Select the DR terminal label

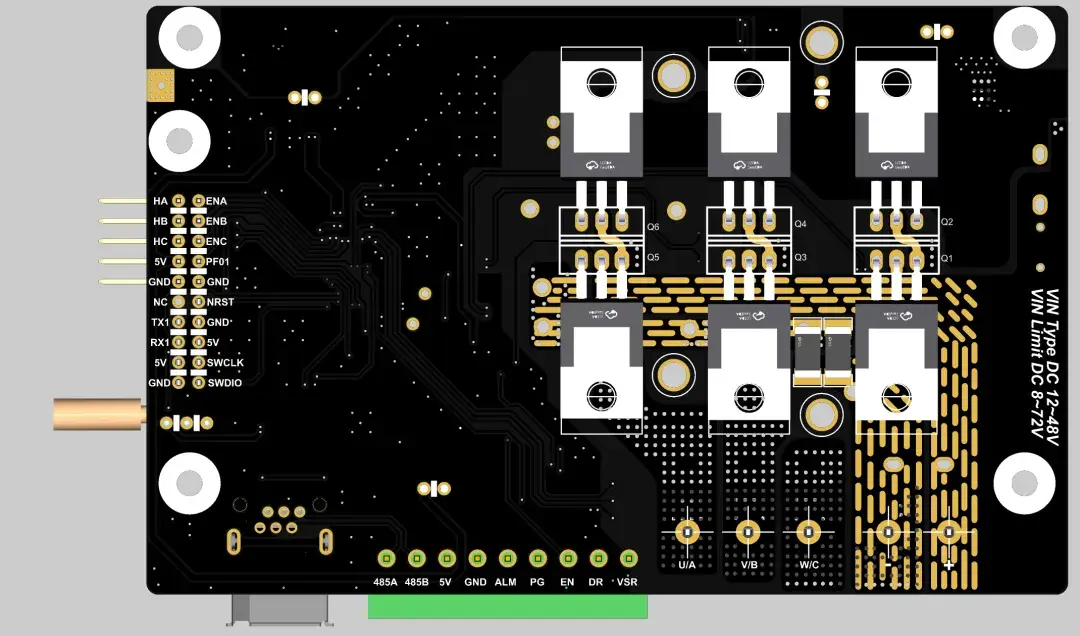pos(596,582)
